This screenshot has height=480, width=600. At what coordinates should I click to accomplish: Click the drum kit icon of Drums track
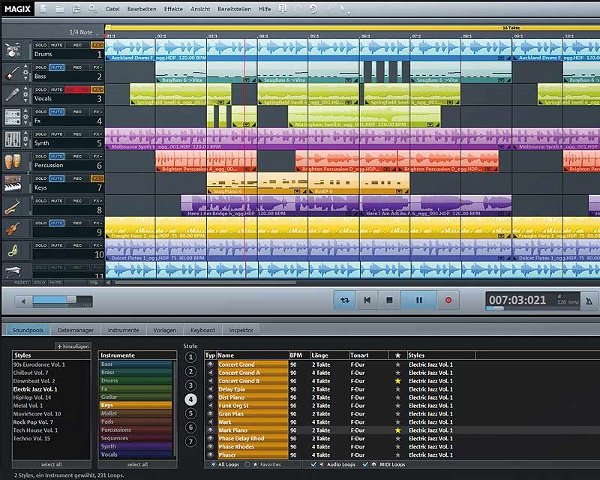coord(13,50)
